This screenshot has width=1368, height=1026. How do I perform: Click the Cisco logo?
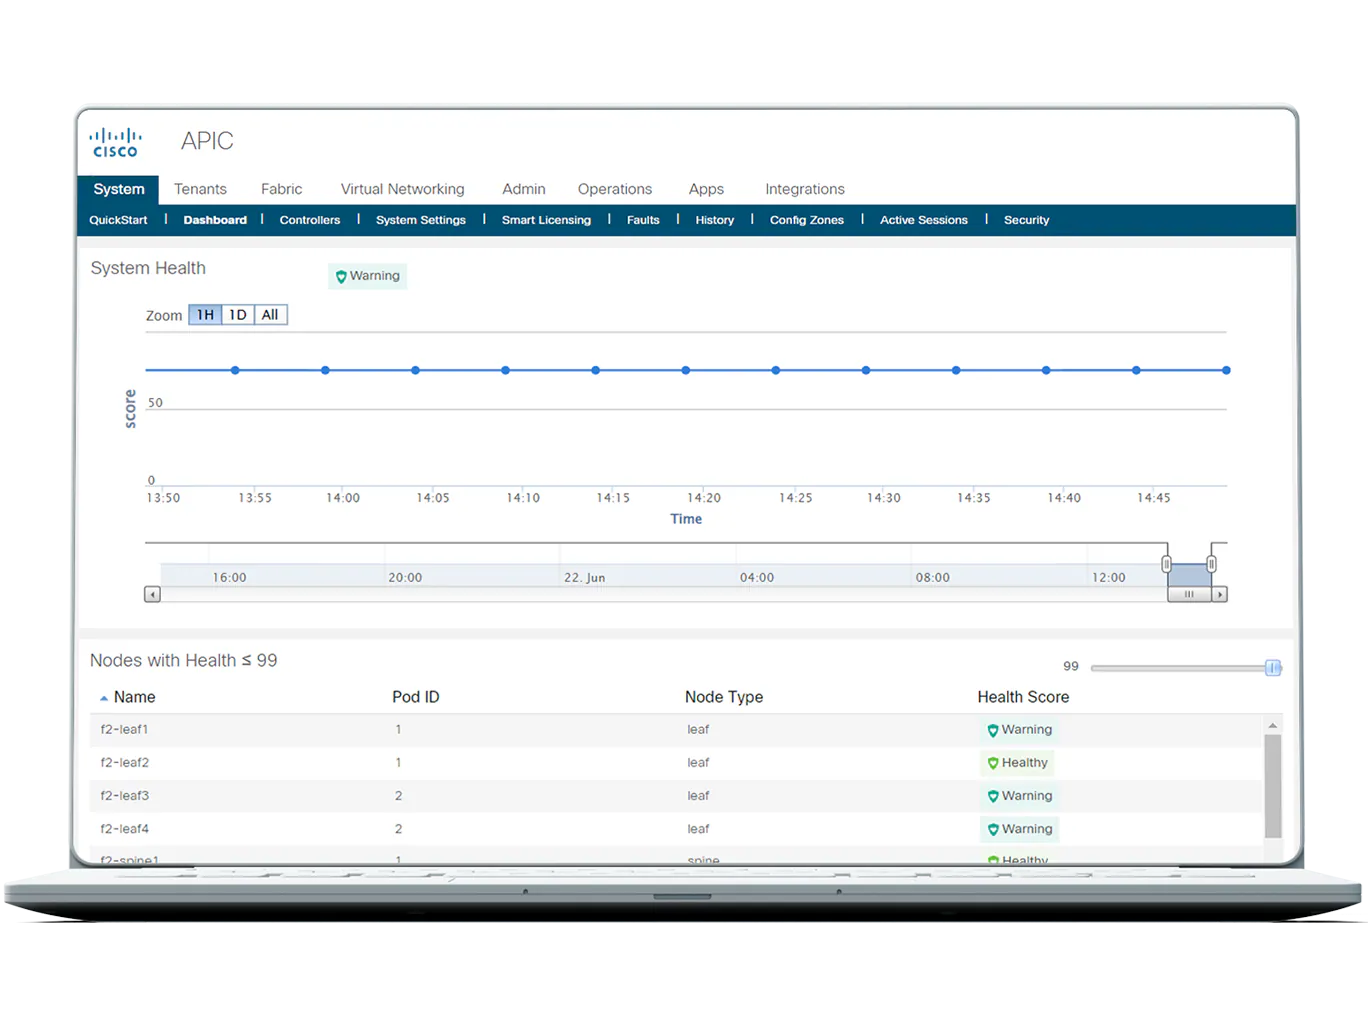(115, 140)
